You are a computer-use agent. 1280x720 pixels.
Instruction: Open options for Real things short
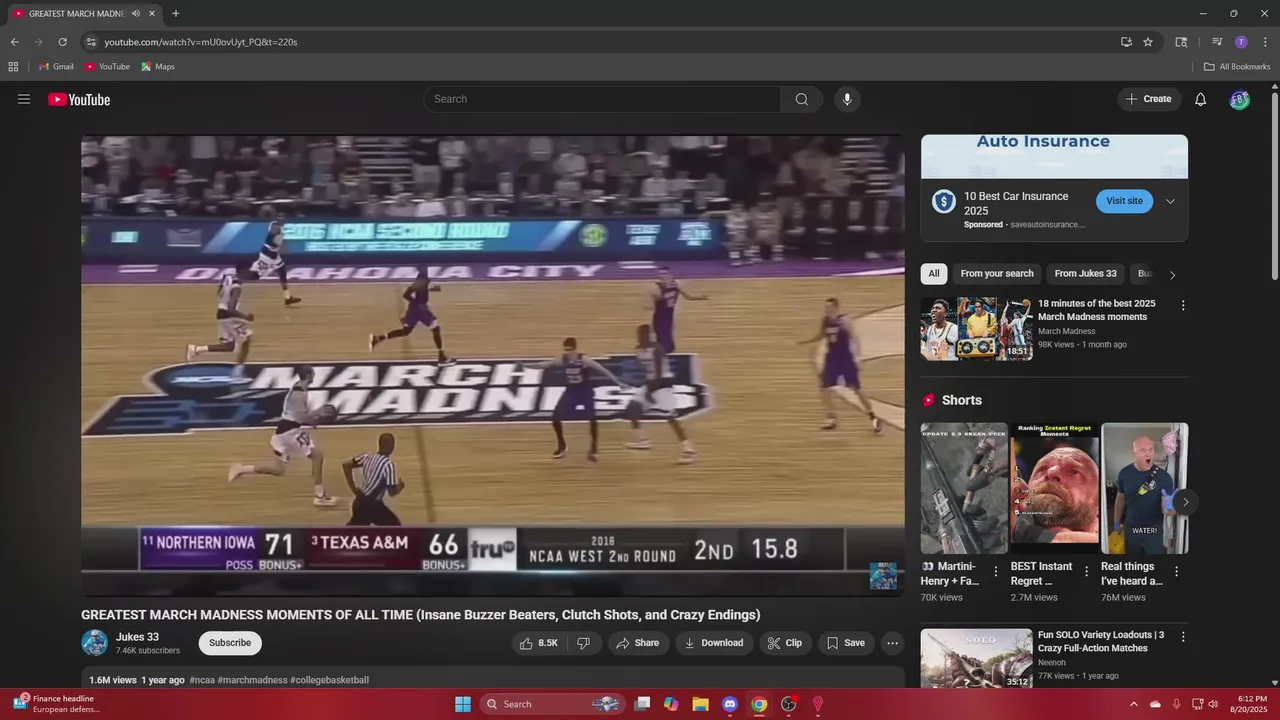1176,572
